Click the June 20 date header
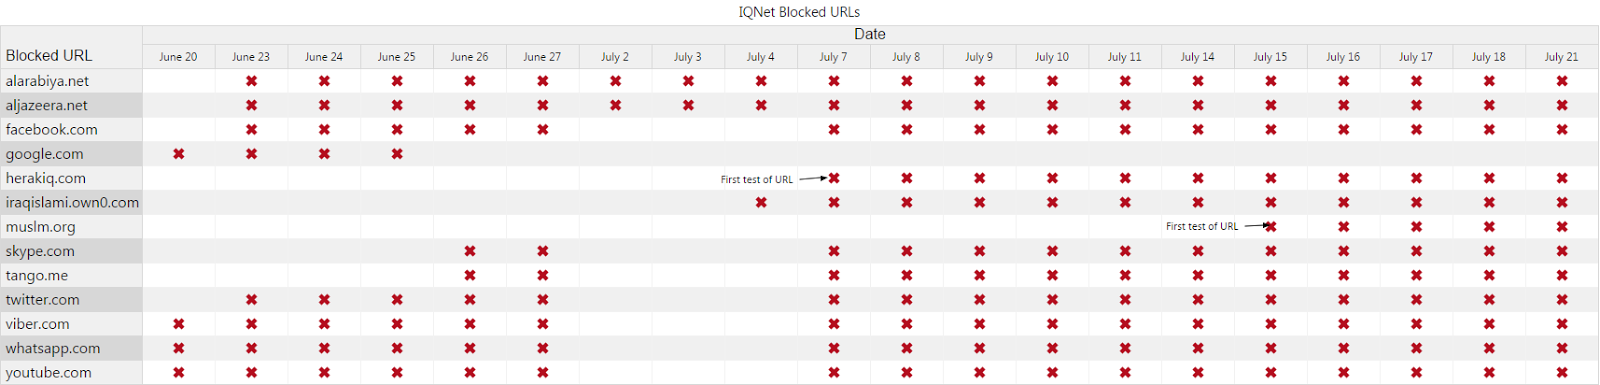Screen dimensions: 1600x385 tap(178, 57)
